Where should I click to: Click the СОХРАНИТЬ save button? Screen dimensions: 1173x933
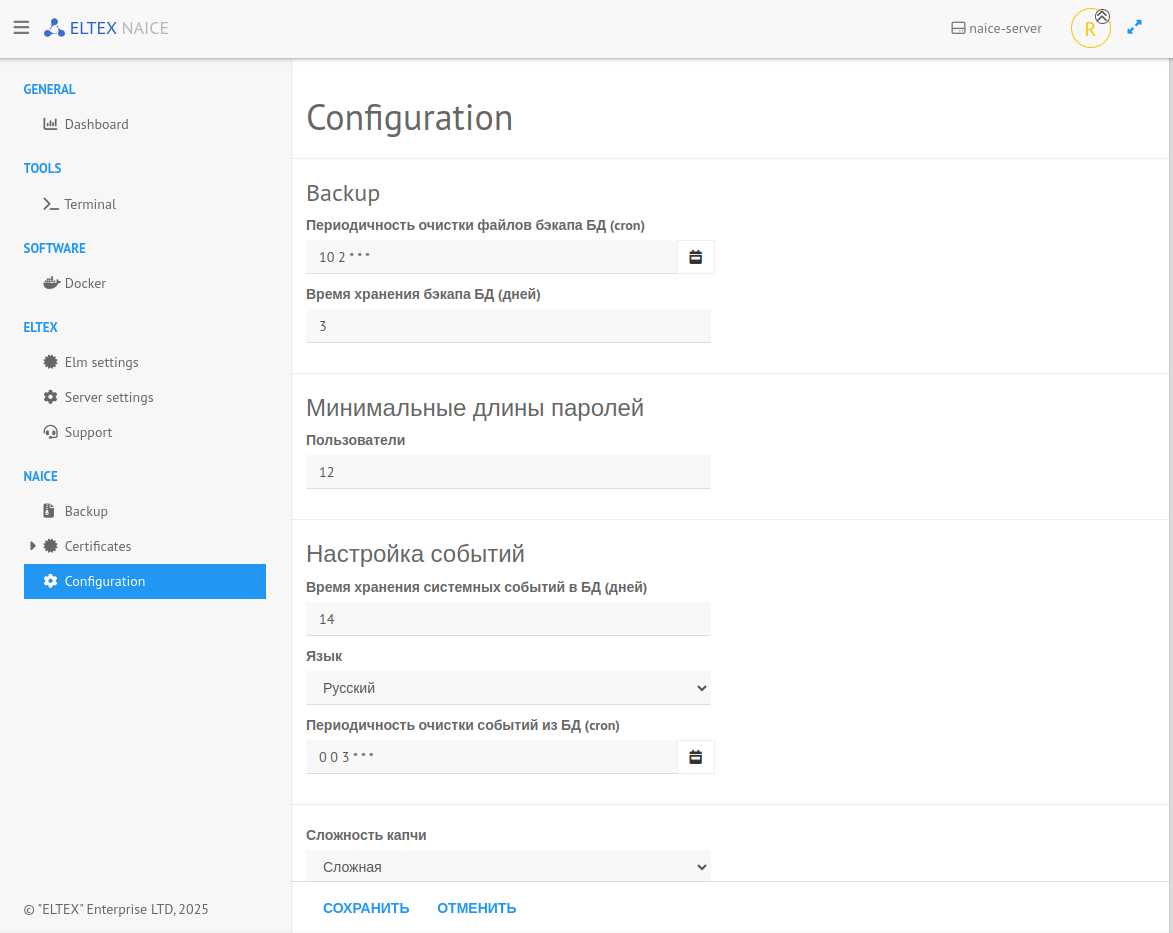tap(366, 908)
